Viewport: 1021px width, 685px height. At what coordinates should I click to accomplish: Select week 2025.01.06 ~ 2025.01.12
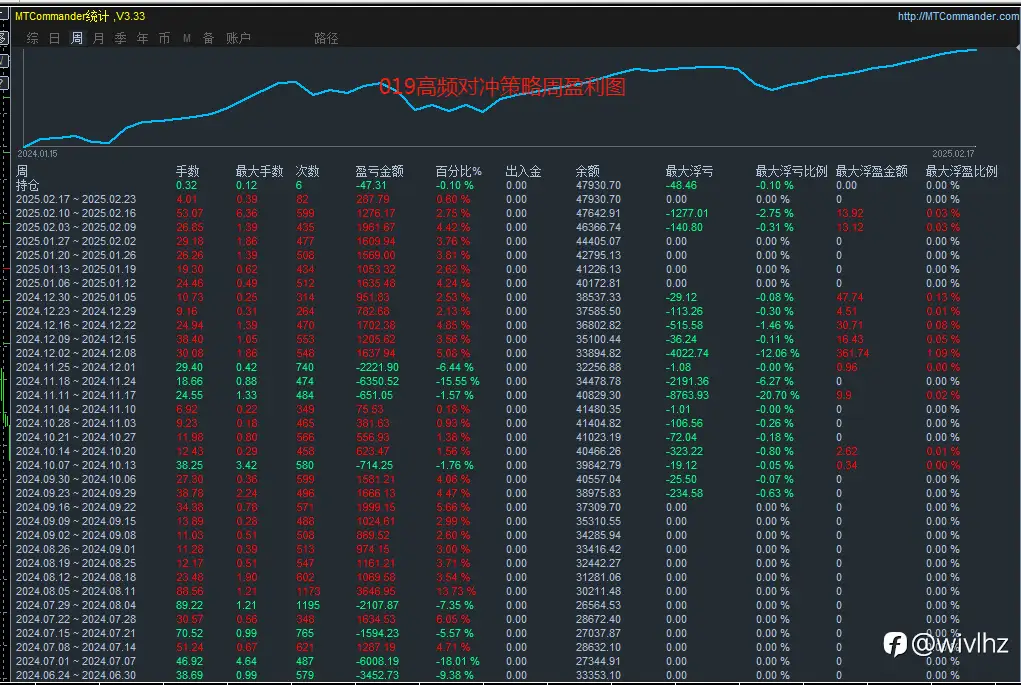pyautogui.click(x=76, y=283)
